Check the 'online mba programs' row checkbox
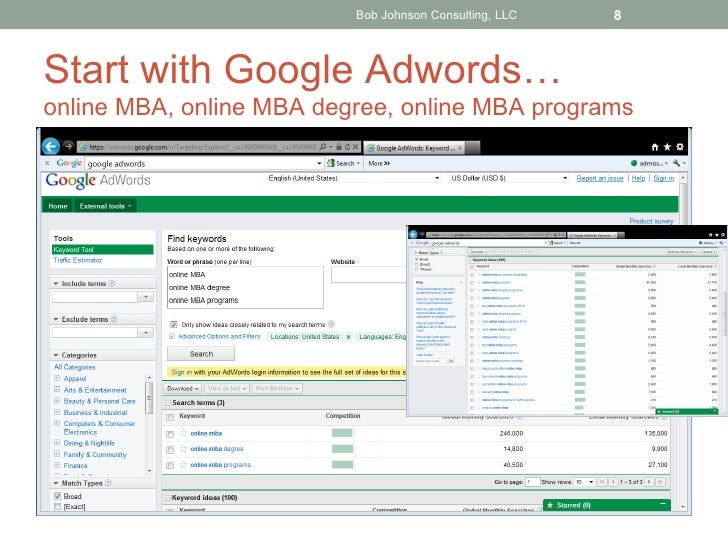Image resolution: width=728 pixels, height=546 pixels. click(170, 465)
